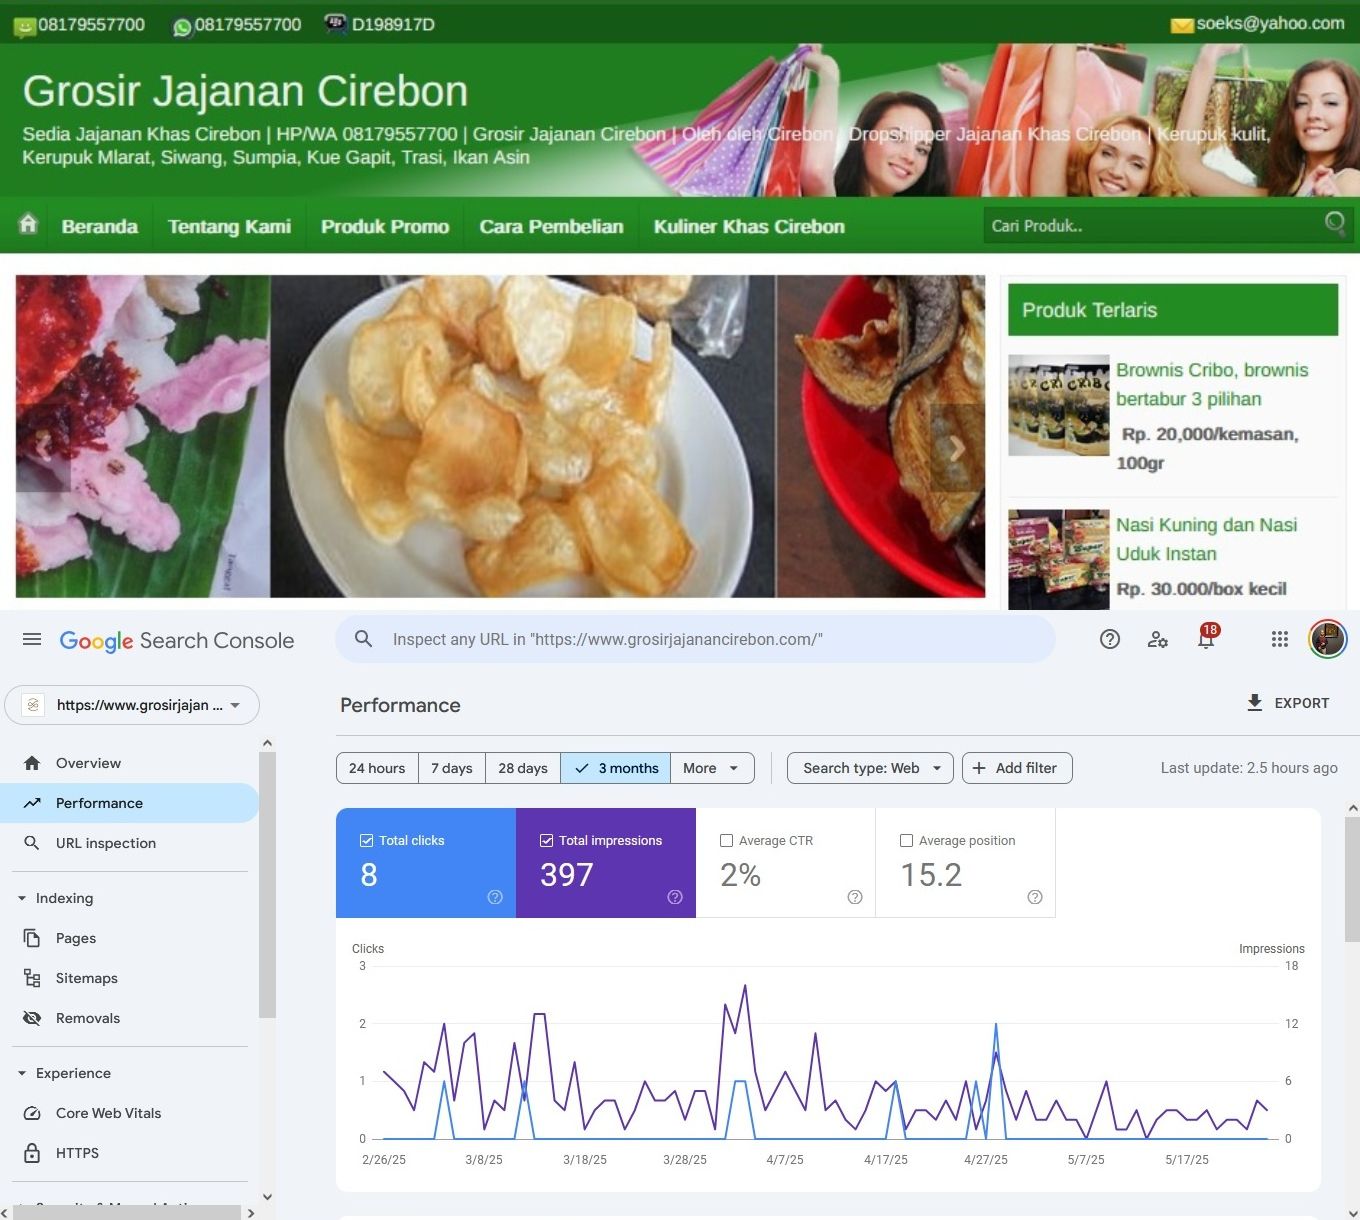Click the Inspect any URL field
This screenshot has width=1360, height=1220.
pos(700,640)
